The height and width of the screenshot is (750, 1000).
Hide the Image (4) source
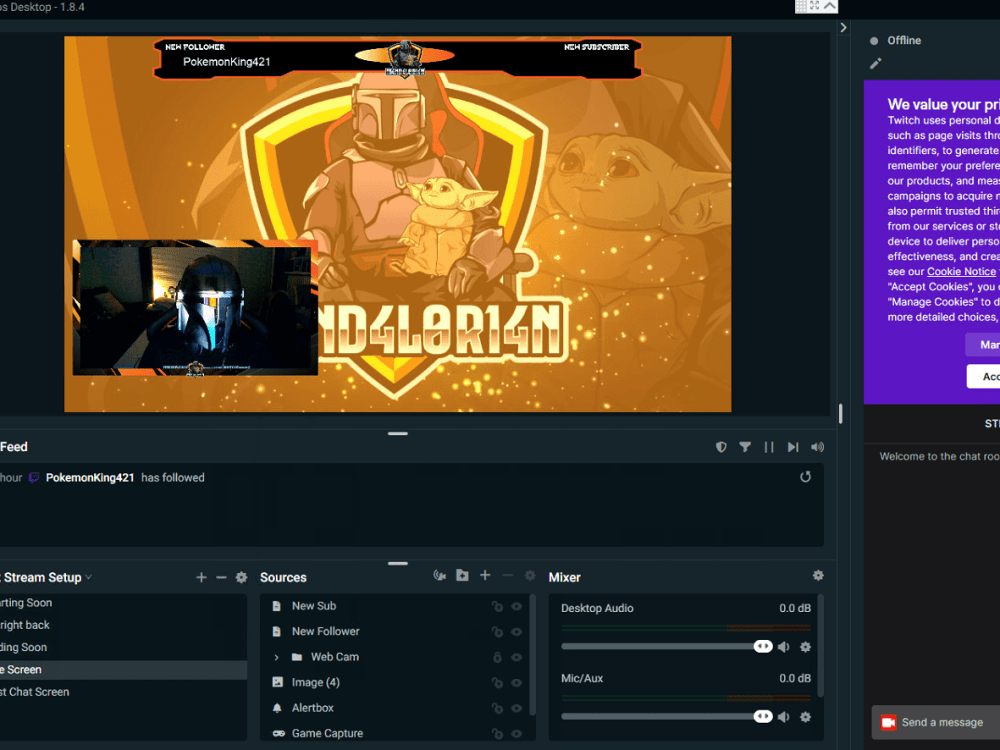517,683
